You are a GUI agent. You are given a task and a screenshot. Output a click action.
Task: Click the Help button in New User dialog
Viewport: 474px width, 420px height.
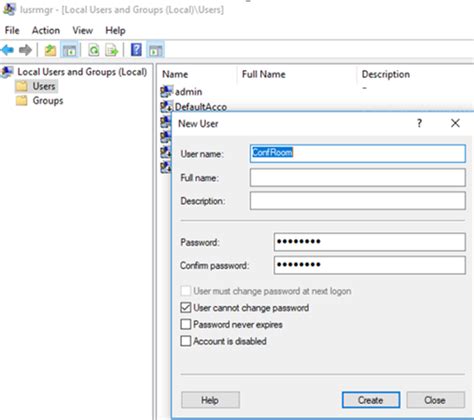coord(210,400)
